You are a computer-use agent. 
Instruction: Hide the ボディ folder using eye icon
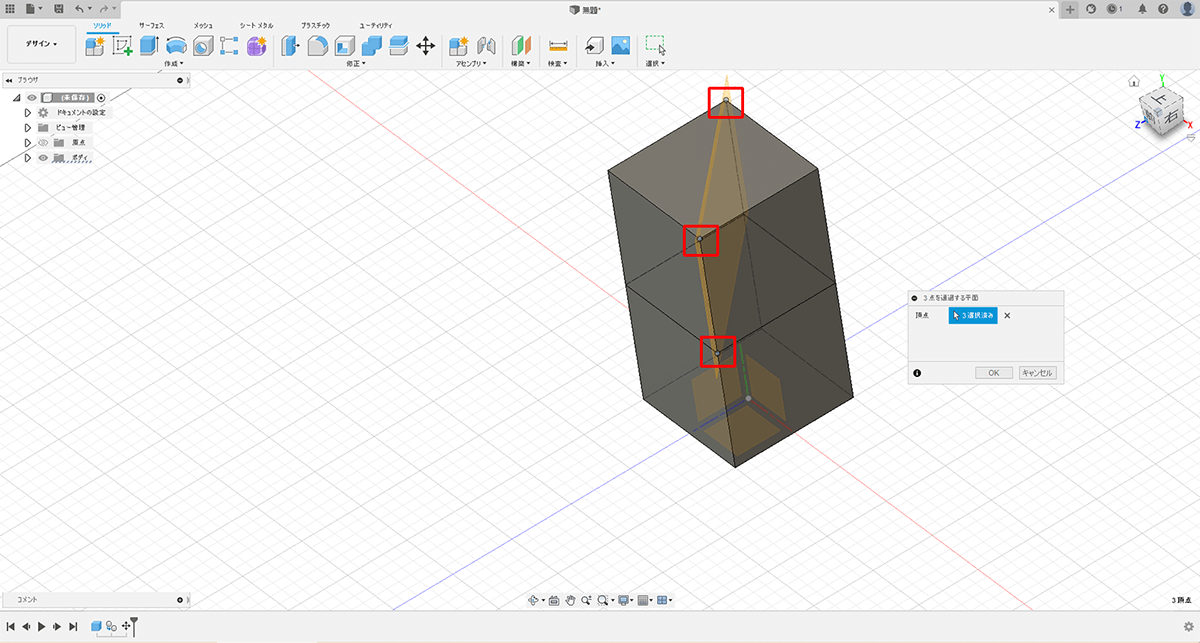point(43,158)
